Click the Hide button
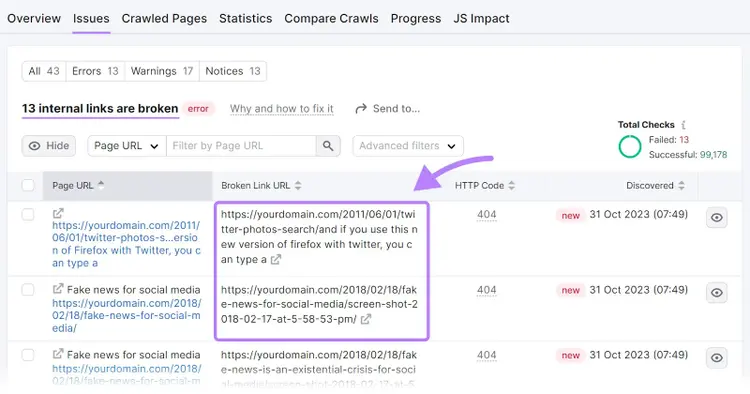Viewport: 750px width, 394px height. tap(49, 146)
